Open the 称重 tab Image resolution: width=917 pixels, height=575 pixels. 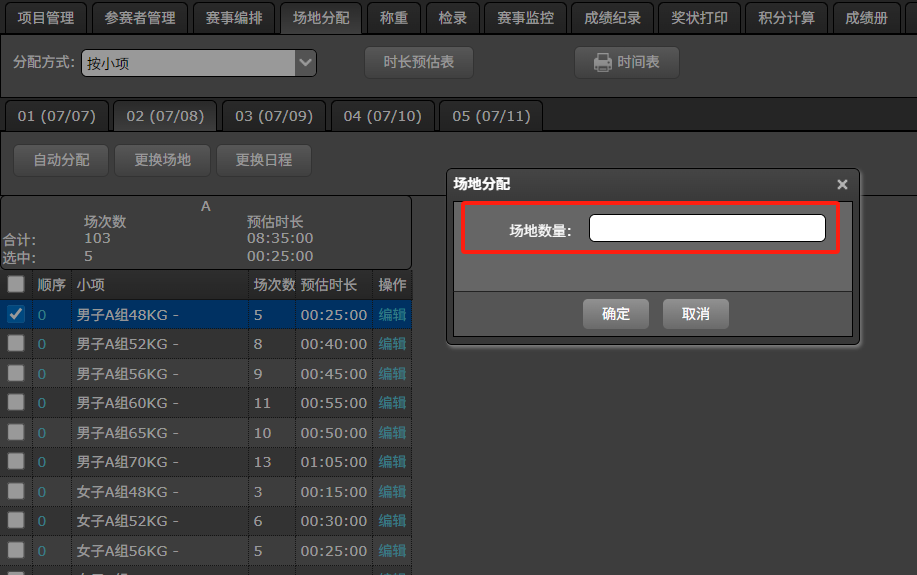[393, 18]
